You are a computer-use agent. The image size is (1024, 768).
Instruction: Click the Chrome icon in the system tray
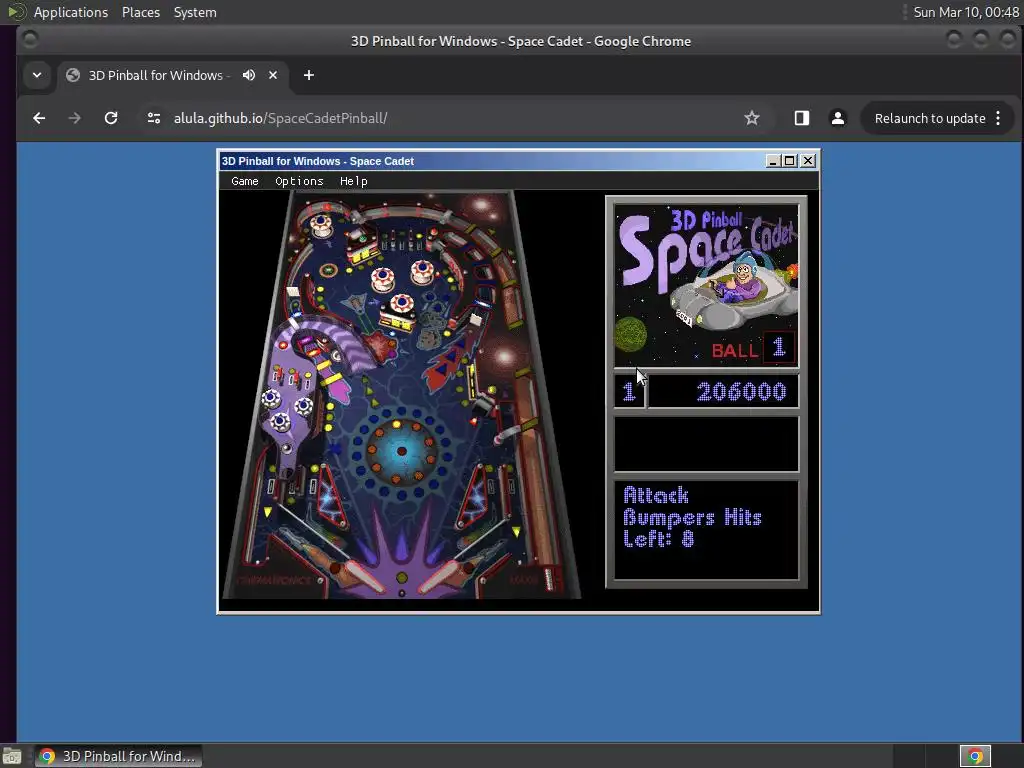[x=975, y=756]
